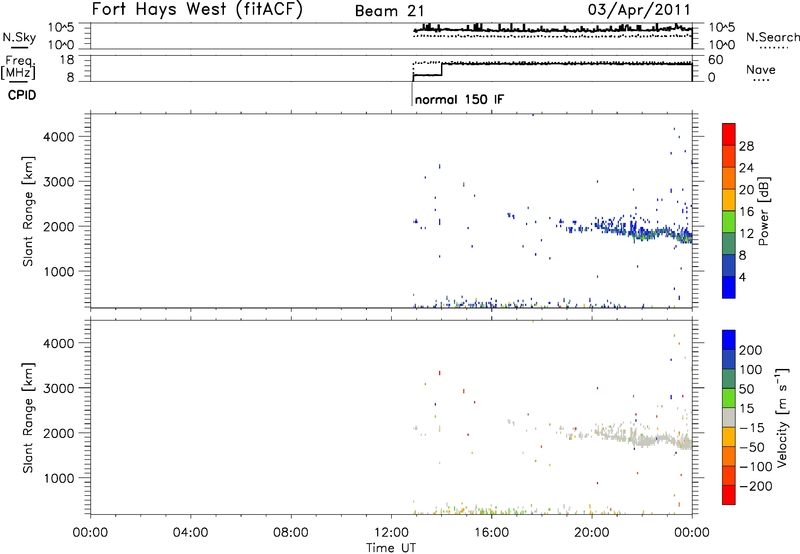Click the "60" tick right of frequency panel
This screenshot has height=554, width=800.
tap(716, 60)
